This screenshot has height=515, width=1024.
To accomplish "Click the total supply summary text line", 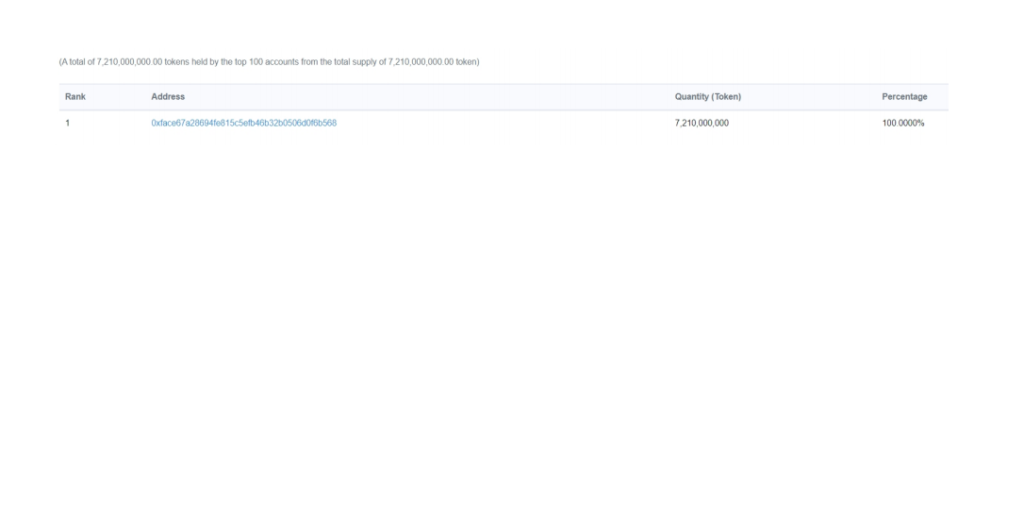I will coord(269,62).
